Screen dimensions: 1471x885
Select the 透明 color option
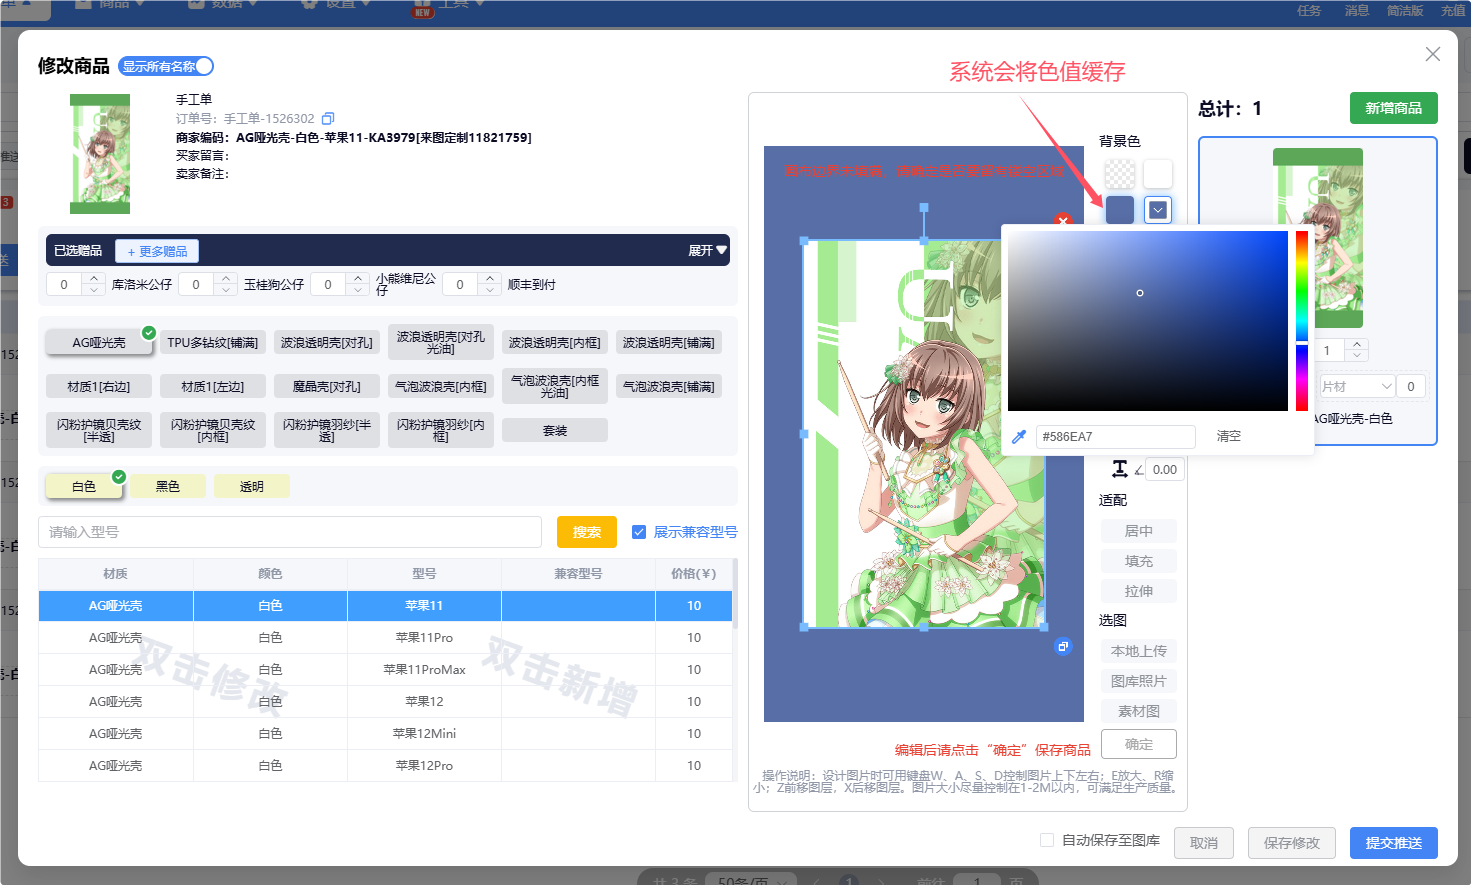[252, 486]
